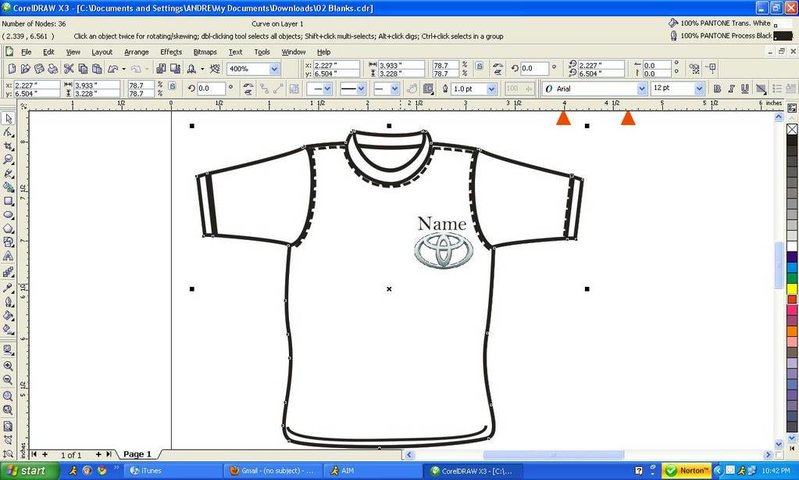Open the Arrange menu
The image size is (799, 480).
coord(137,52)
